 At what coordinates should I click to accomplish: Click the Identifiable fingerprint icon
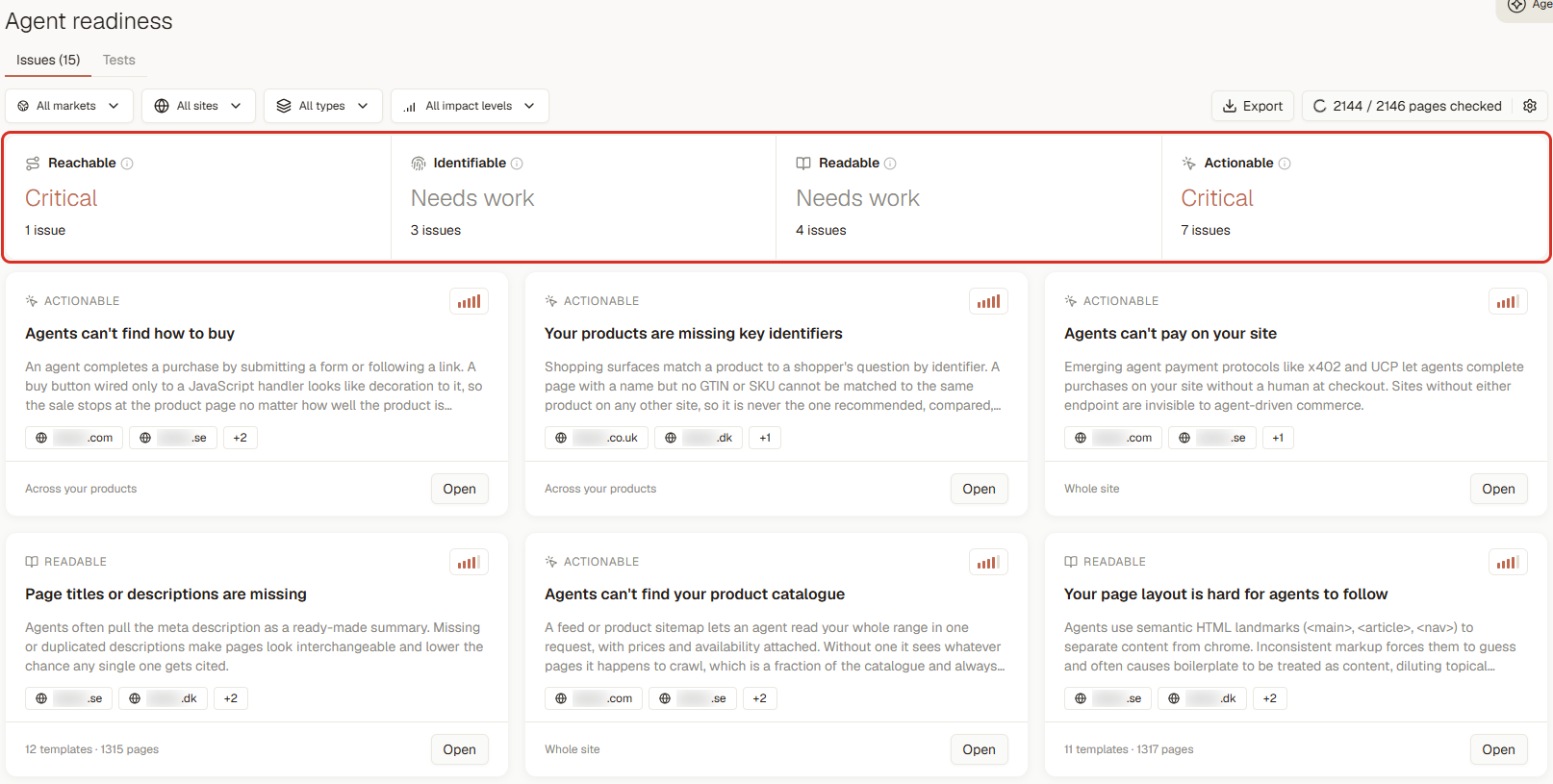pyautogui.click(x=418, y=163)
